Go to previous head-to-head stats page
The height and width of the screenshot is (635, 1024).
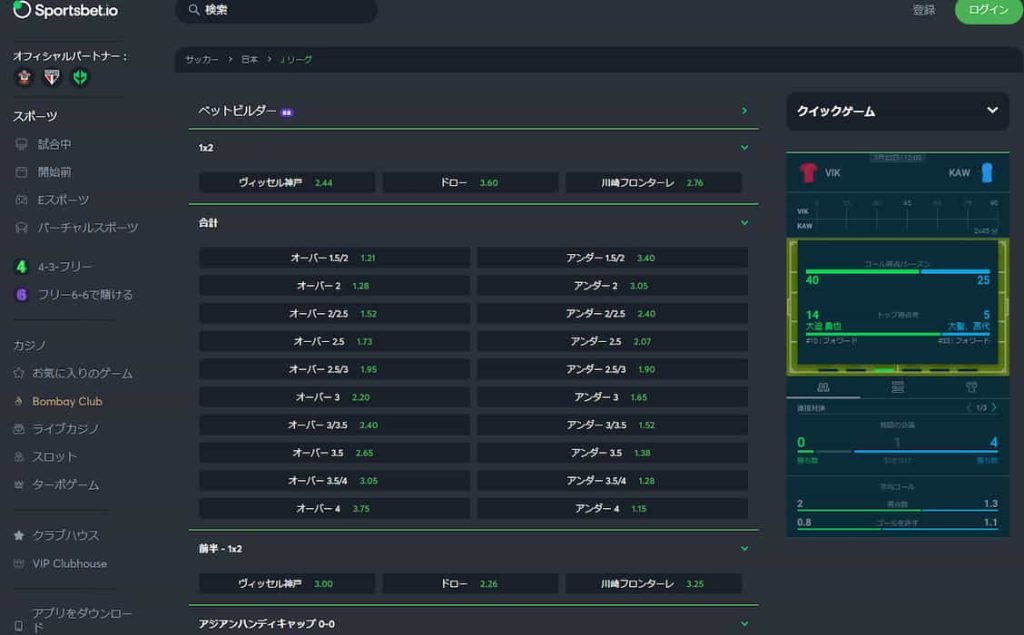tap(968, 408)
